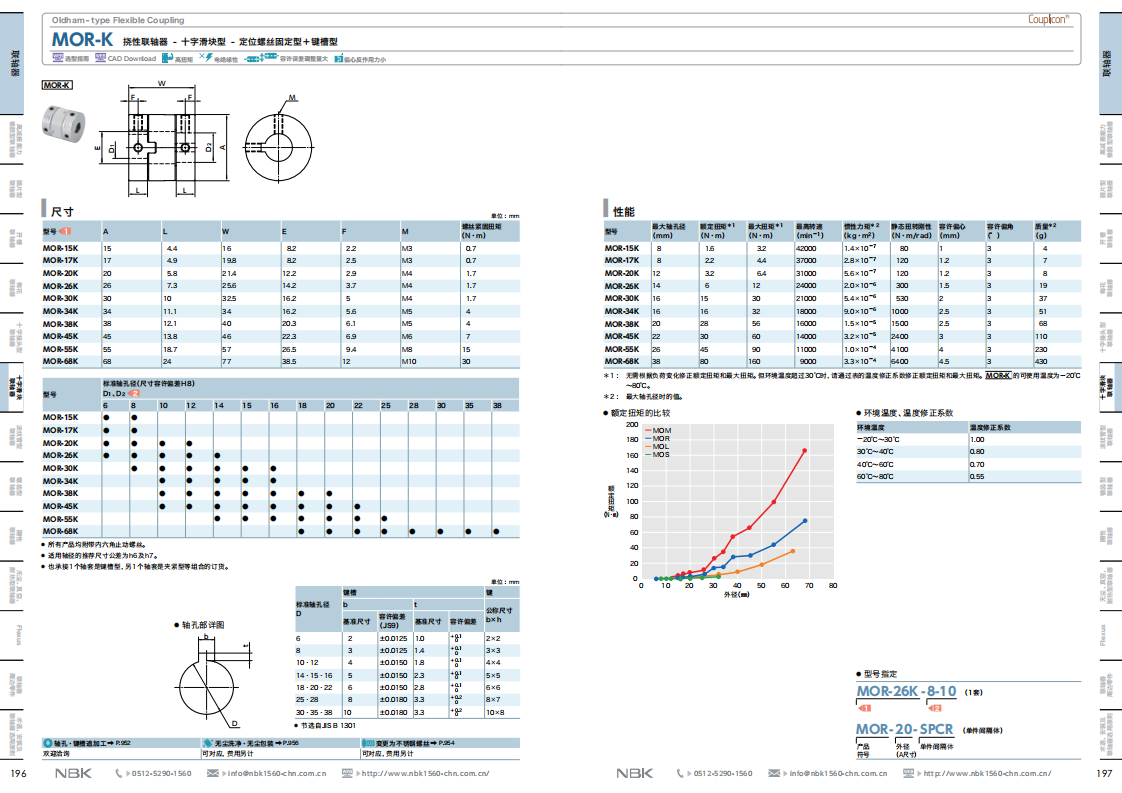Click the 轴孔部详图 label

[x=203, y=625]
